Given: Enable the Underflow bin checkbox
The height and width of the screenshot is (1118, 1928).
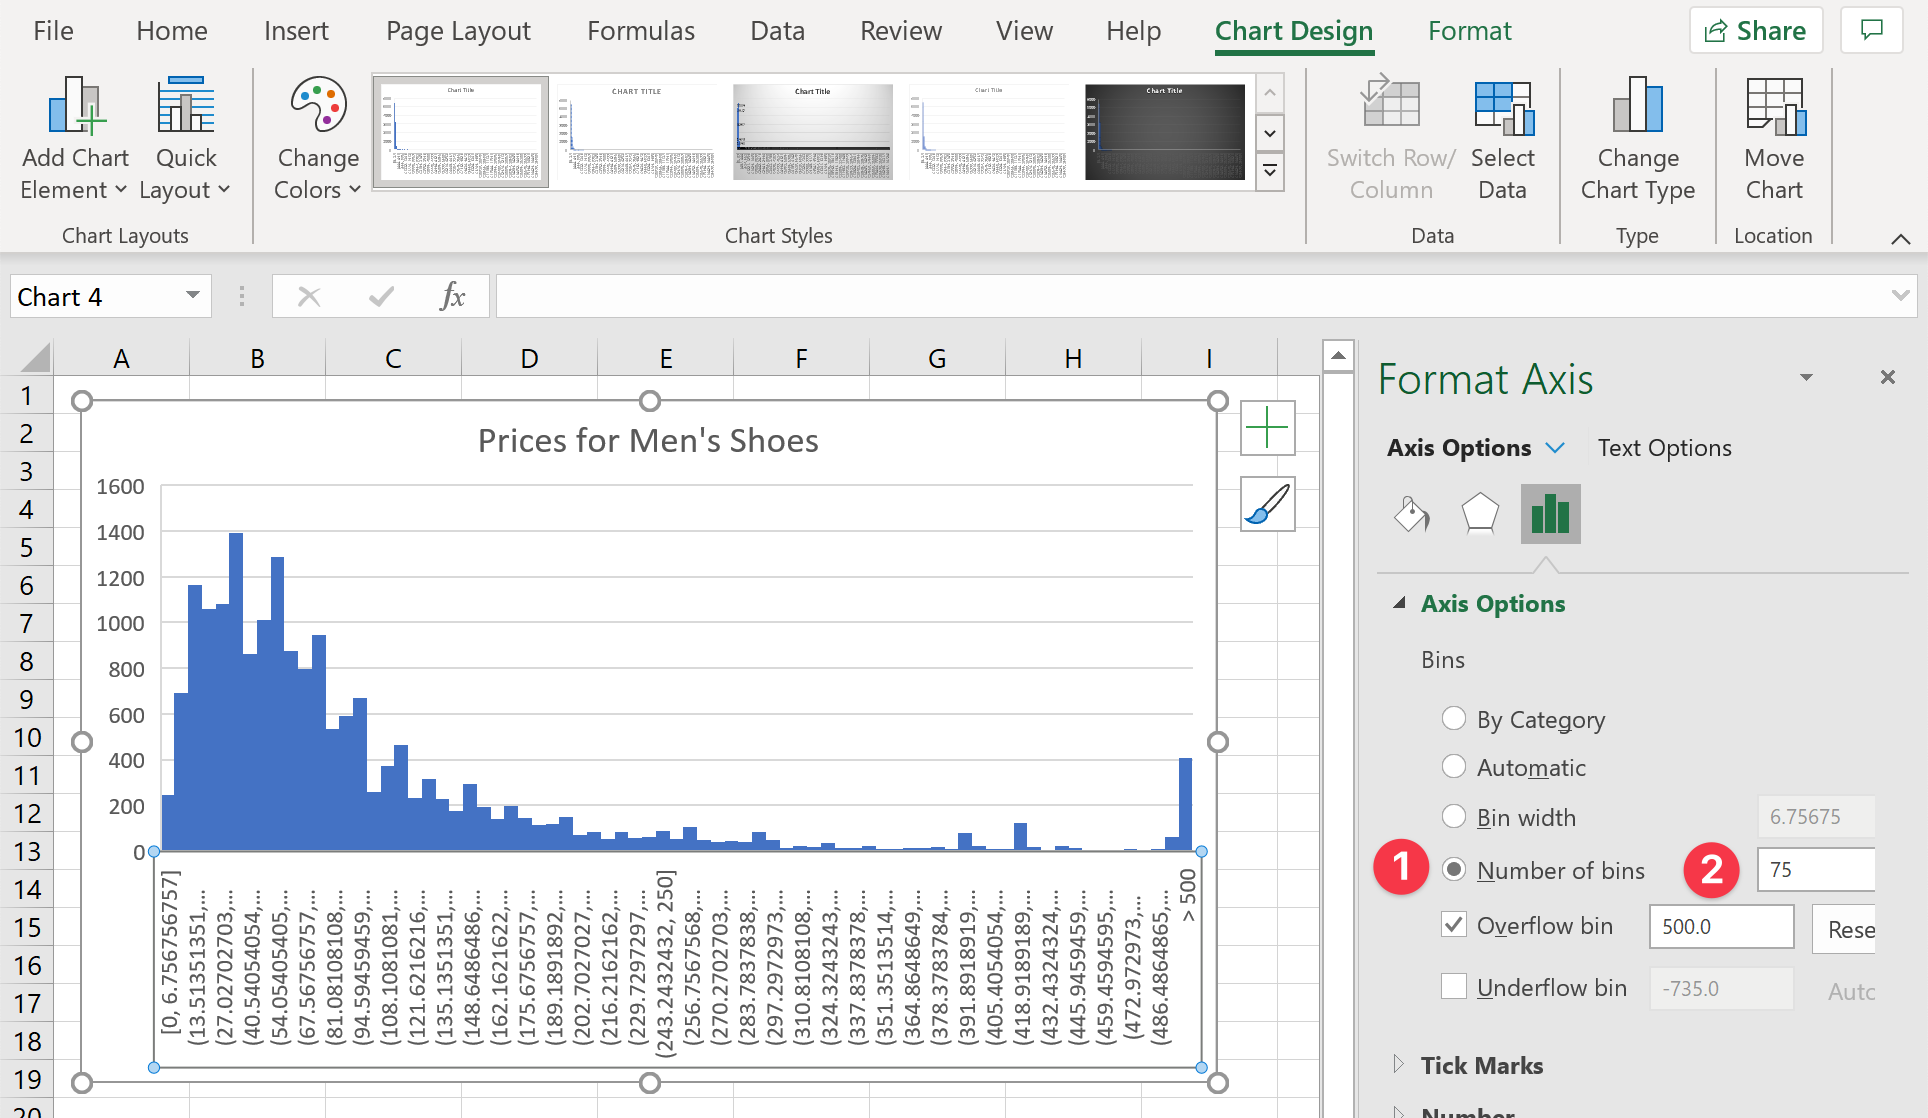Looking at the screenshot, I should [1454, 987].
